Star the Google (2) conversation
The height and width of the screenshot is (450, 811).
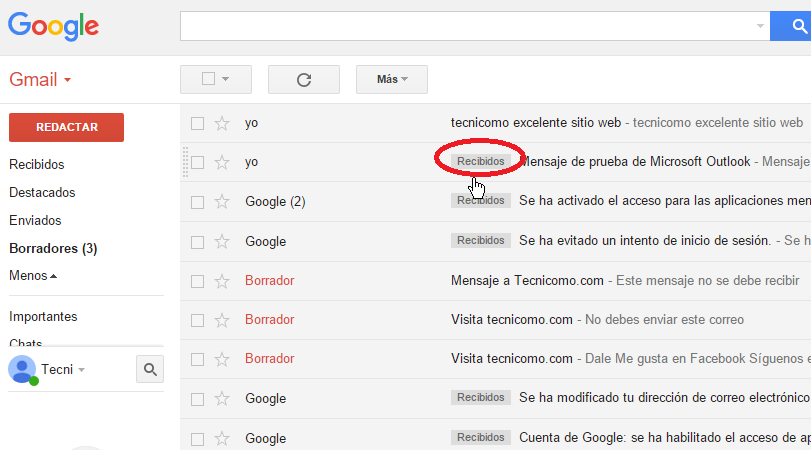(x=222, y=201)
